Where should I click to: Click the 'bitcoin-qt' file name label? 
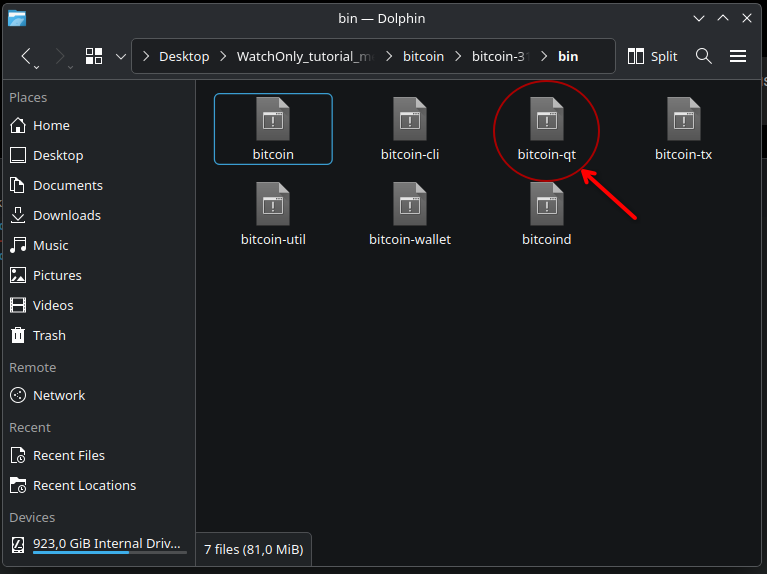click(x=547, y=155)
